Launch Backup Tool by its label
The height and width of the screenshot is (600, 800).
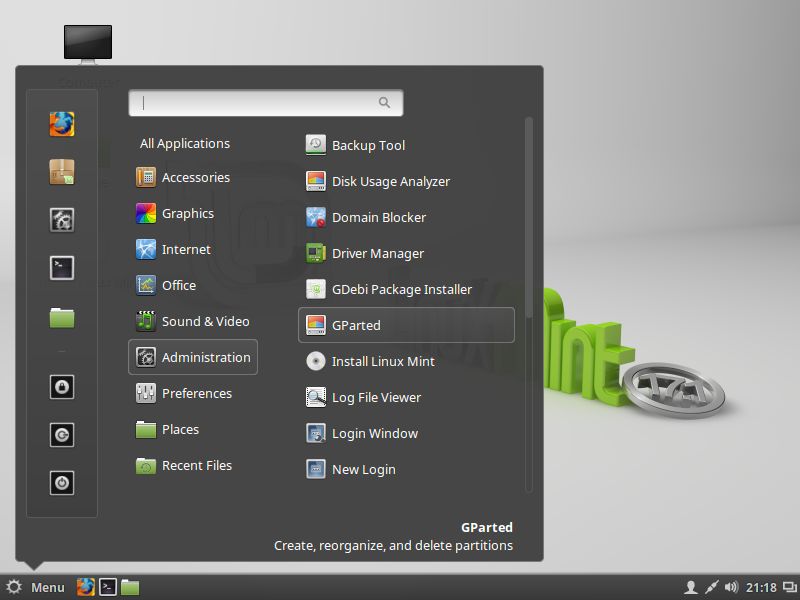[368, 145]
